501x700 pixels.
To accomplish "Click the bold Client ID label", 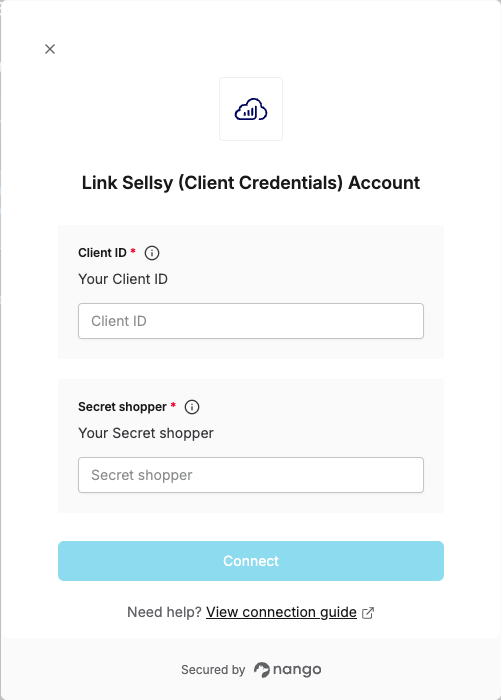I will pos(102,253).
